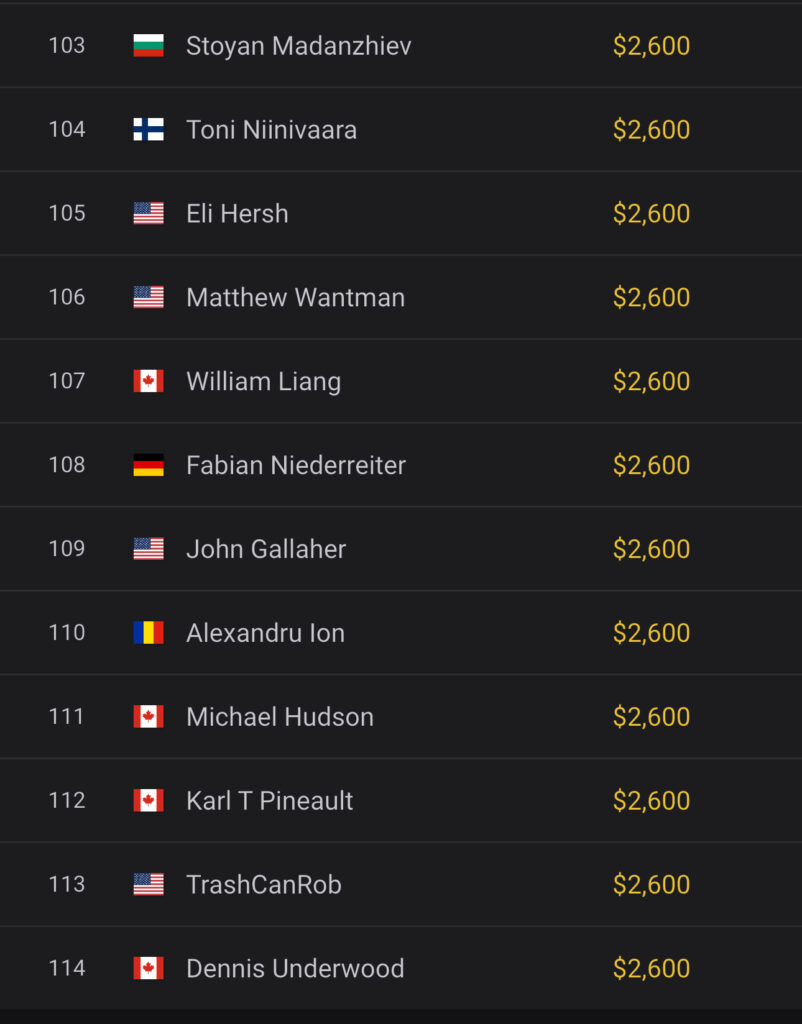Screen dimensions: 802x1024
Task: Select the US flag beside John Gallaher
Action: (x=148, y=549)
